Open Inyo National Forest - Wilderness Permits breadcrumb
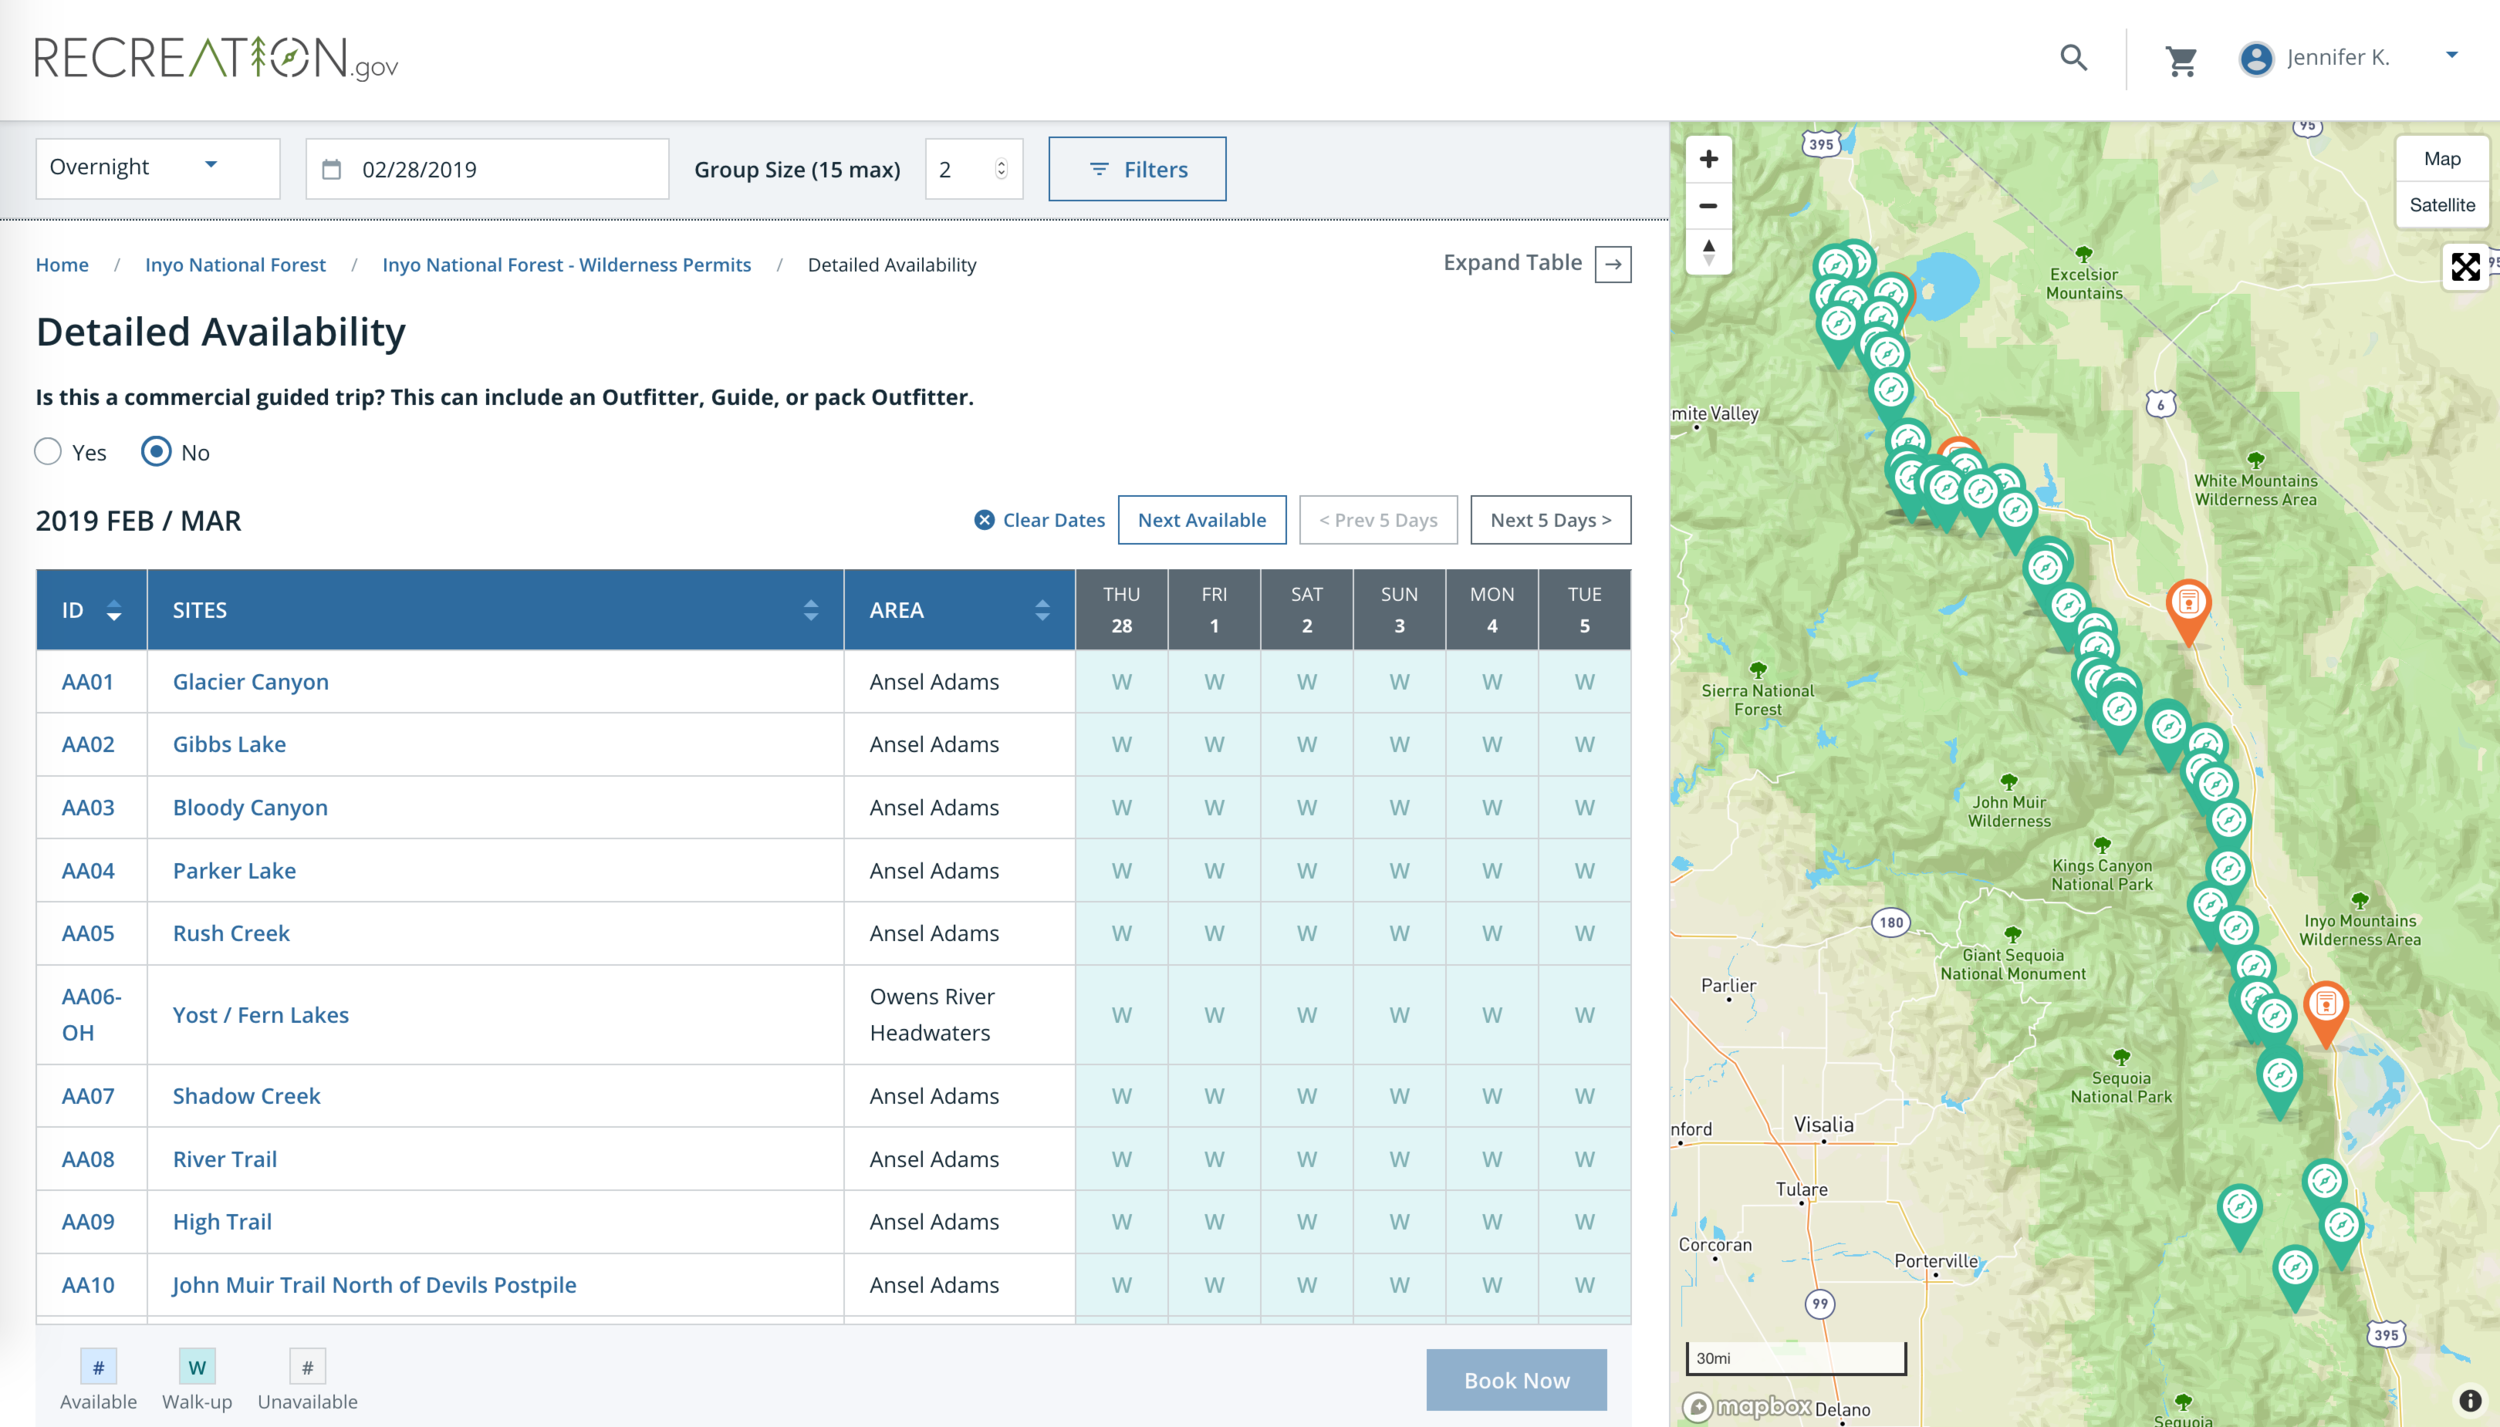The width and height of the screenshot is (2500, 1427). click(566, 265)
